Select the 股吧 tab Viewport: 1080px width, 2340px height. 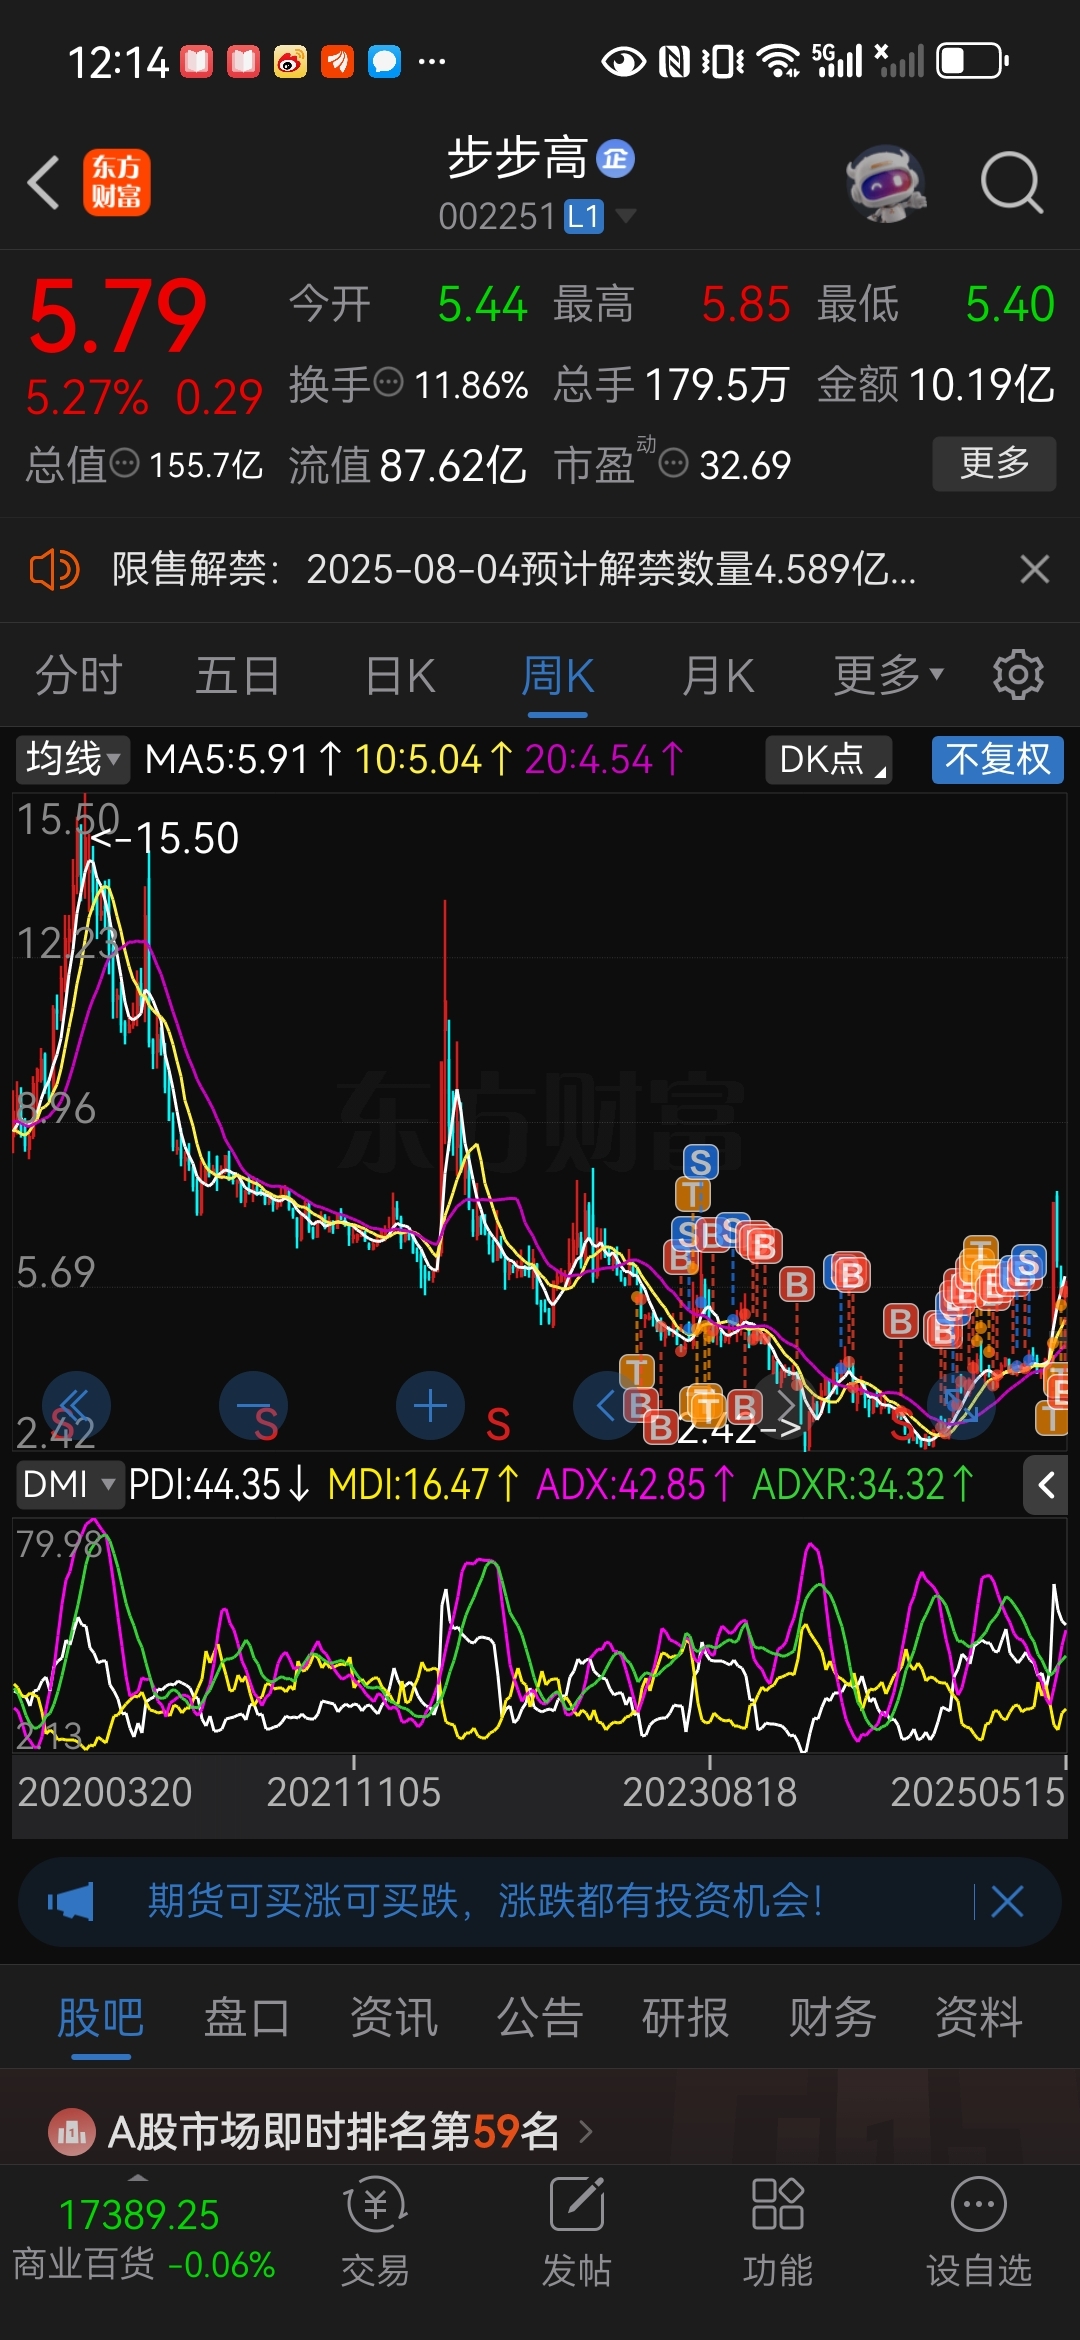pos(101,2017)
